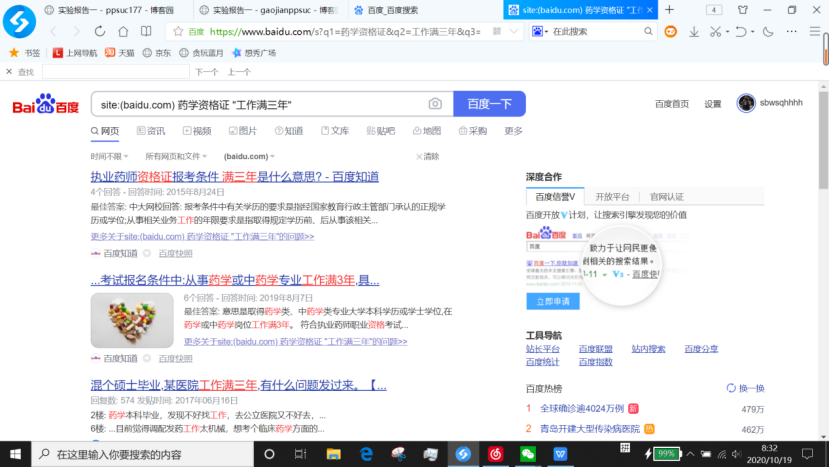Image resolution: width=830 pixels, height=467 pixels.
Task: Switch to 官网认证 tab
Action: click(666, 196)
